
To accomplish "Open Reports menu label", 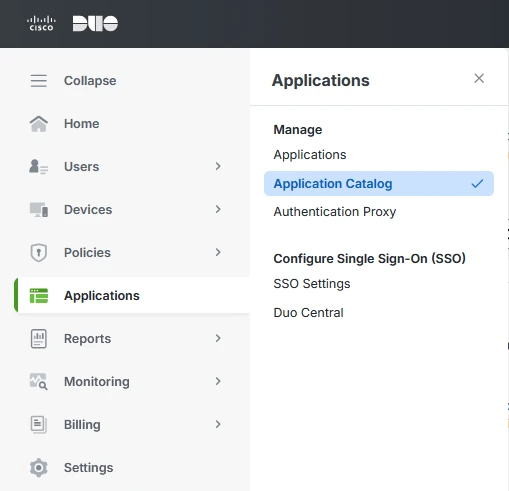I will 87,339.
